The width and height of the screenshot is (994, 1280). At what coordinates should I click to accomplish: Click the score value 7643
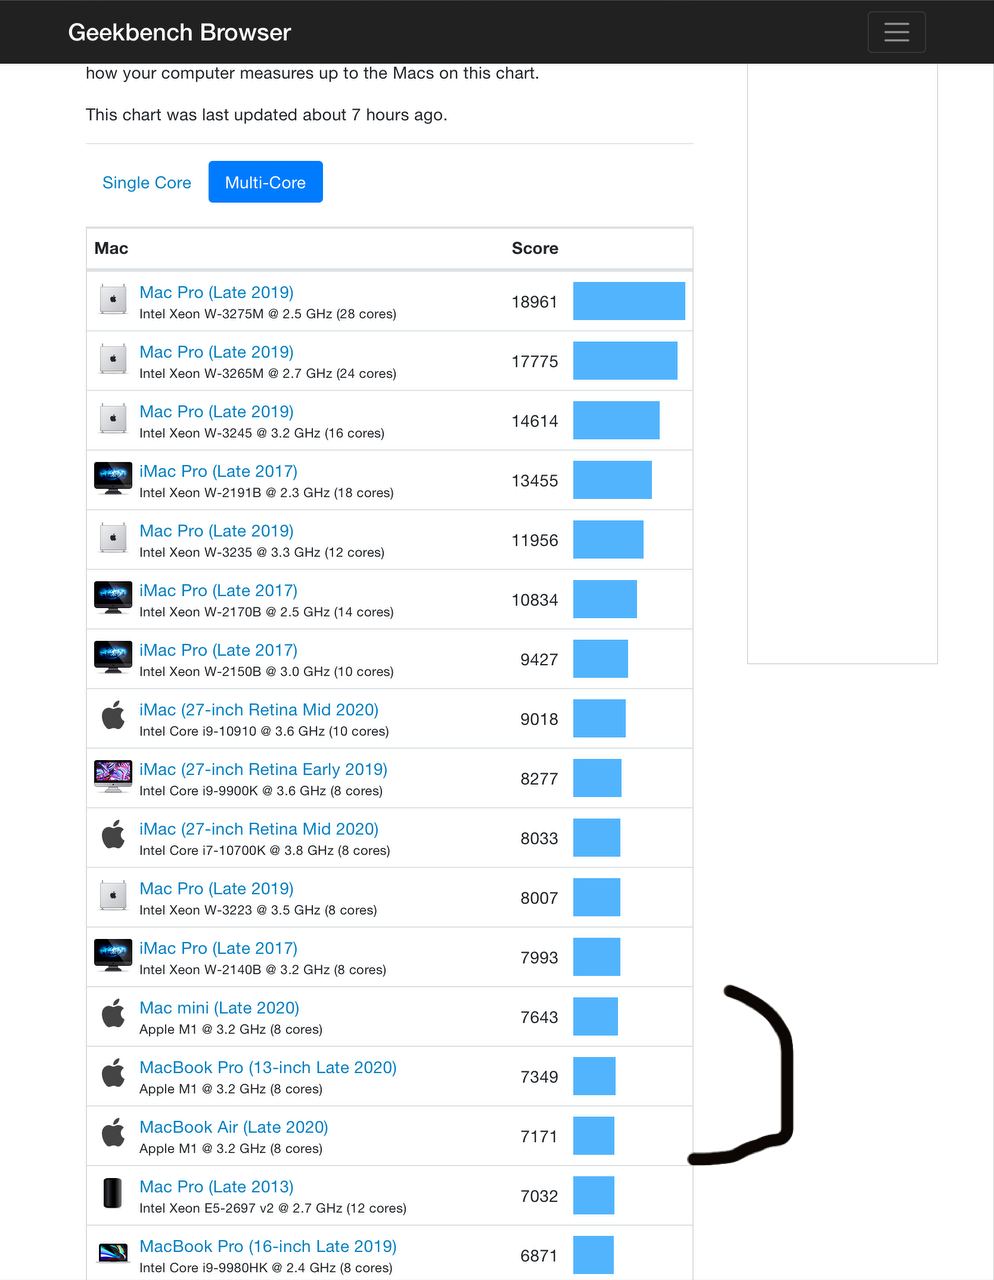point(539,1017)
